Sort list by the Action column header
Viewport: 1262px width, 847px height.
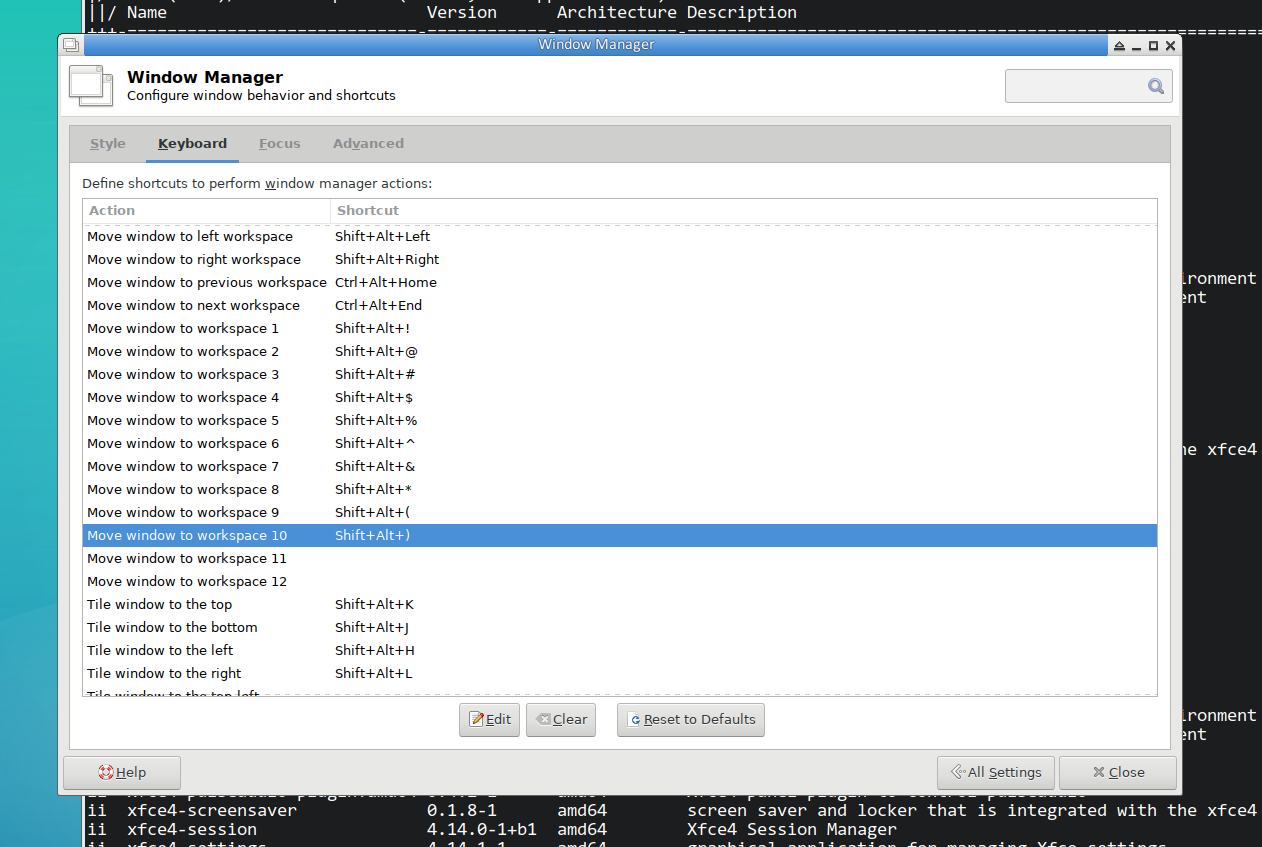(206, 211)
